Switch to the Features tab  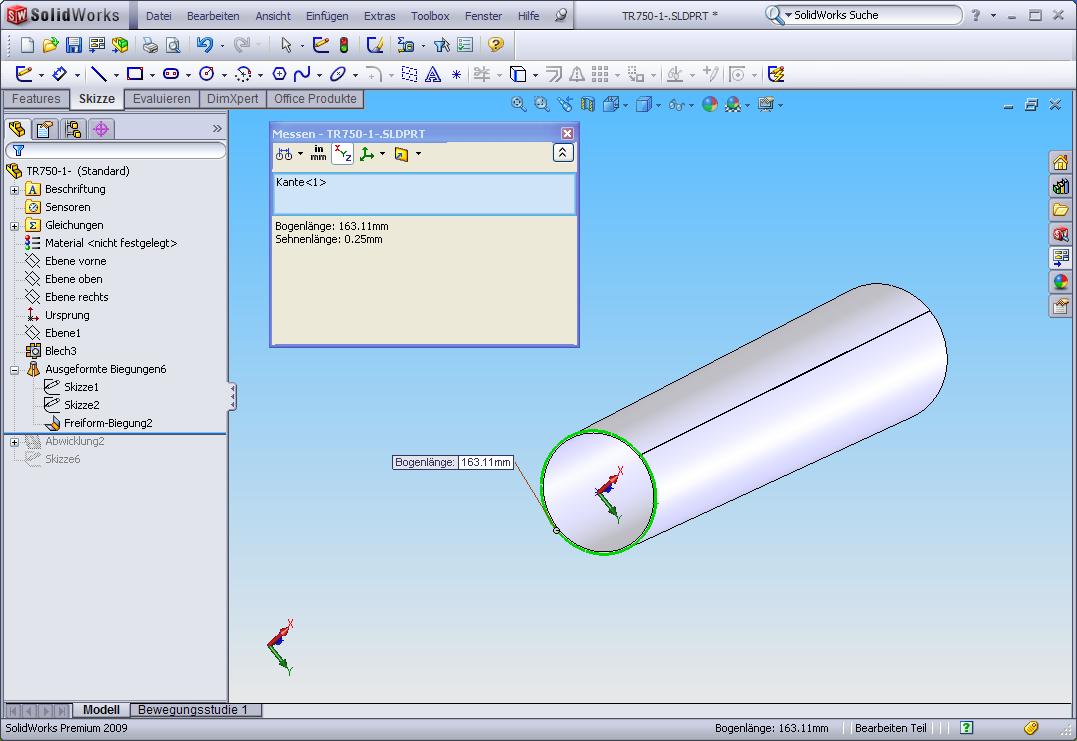point(36,99)
